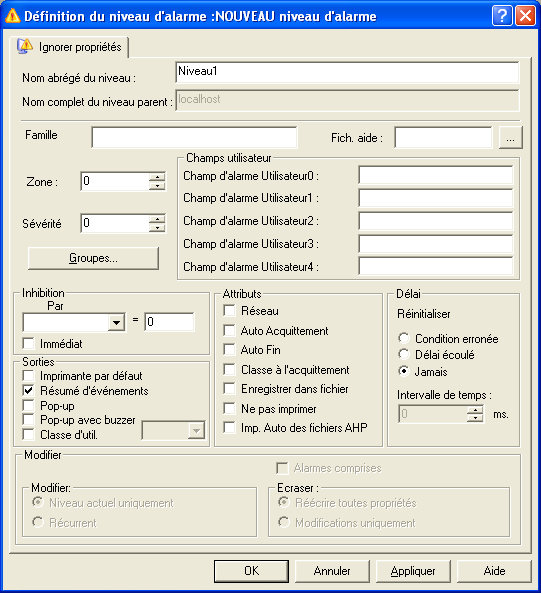Uncheck Résumé d'événements output
541x593 pixels.
28,390
